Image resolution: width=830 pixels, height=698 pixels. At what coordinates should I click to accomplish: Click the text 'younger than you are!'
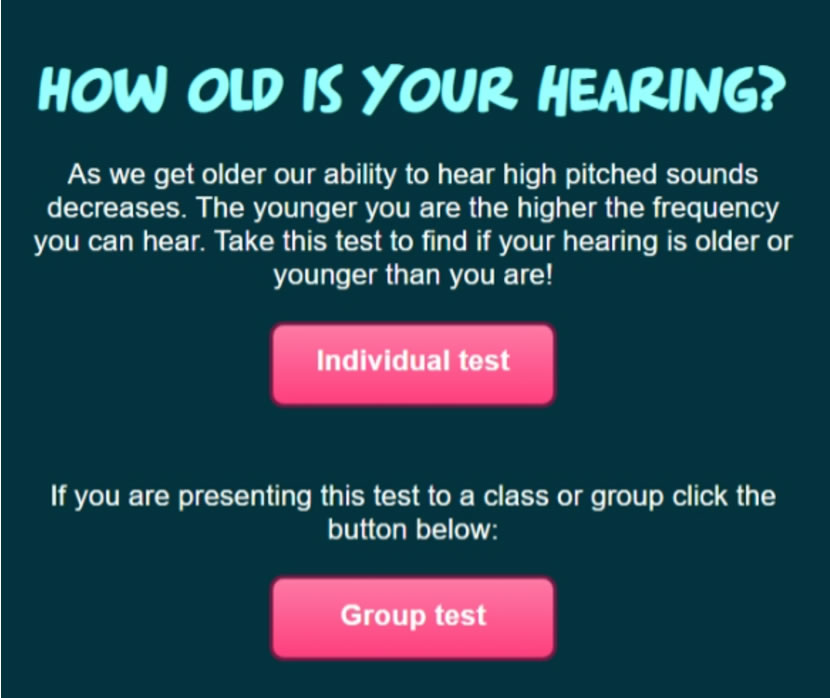pyautogui.click(x=413, y=275)
